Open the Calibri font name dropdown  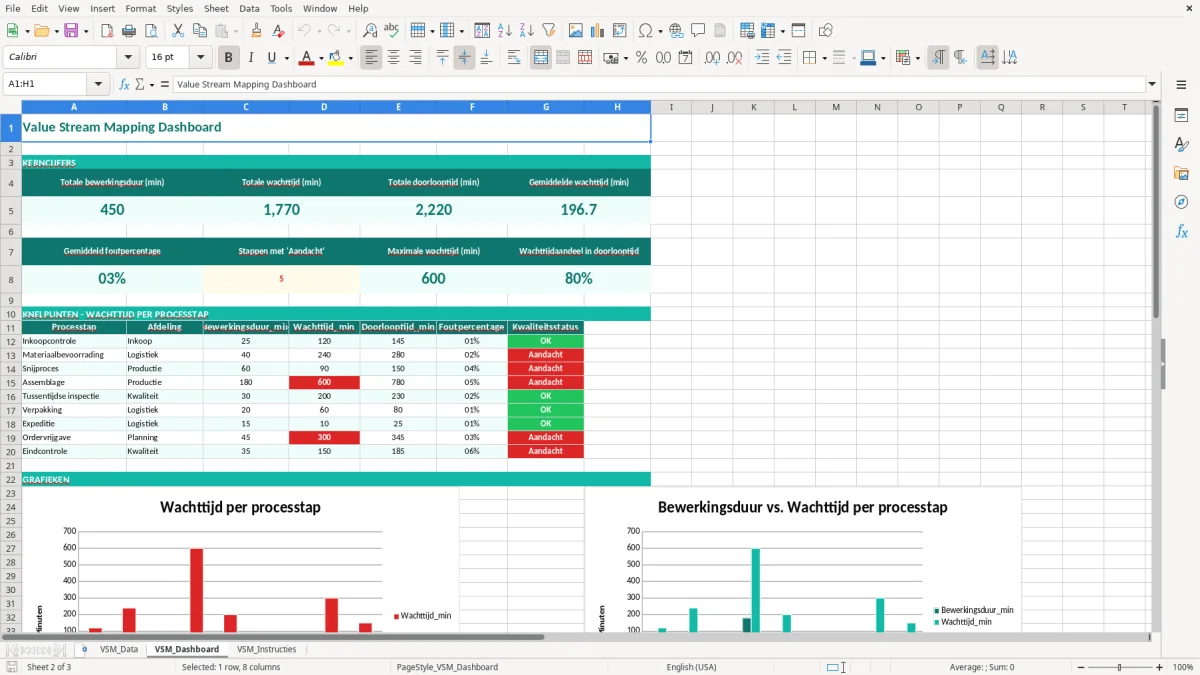pyautogui.click(x=127, y=58)
